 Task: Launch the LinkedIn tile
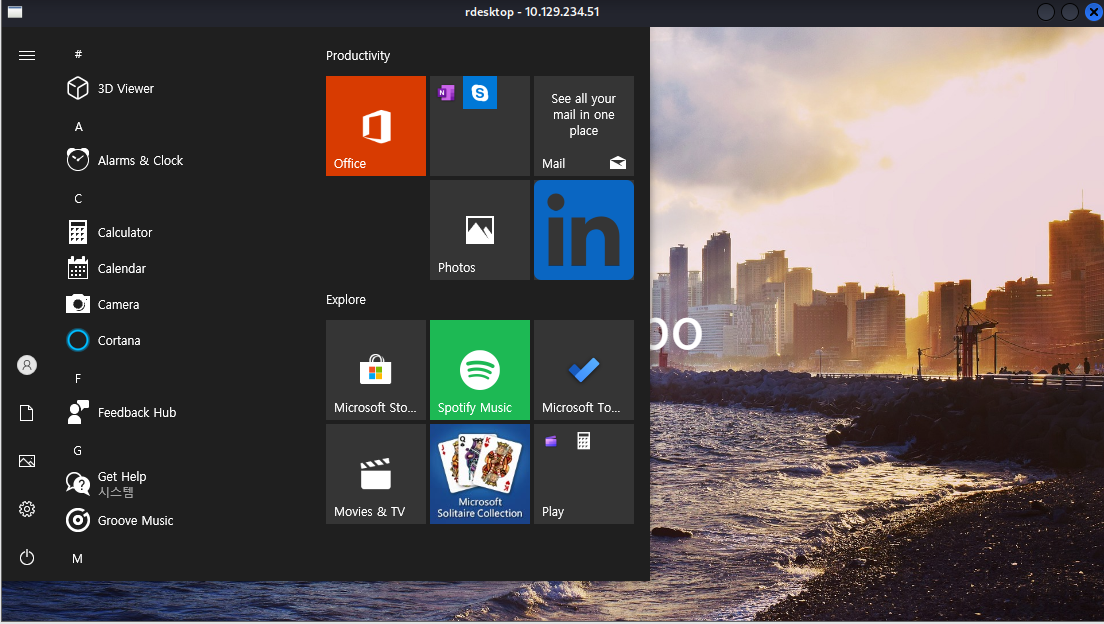click(584, 230)
